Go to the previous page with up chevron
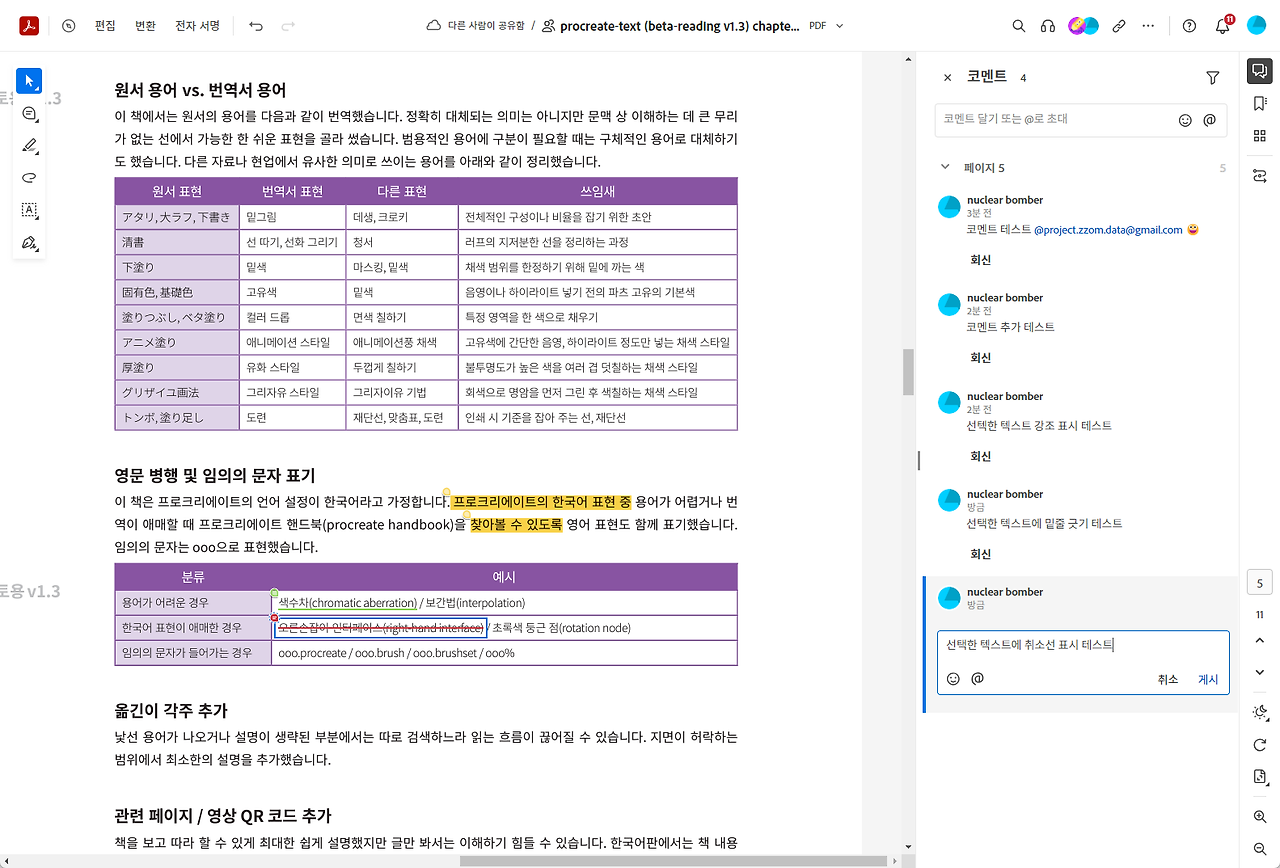The width and height of the screenshot is (1280, 868). coord(1259,640)
